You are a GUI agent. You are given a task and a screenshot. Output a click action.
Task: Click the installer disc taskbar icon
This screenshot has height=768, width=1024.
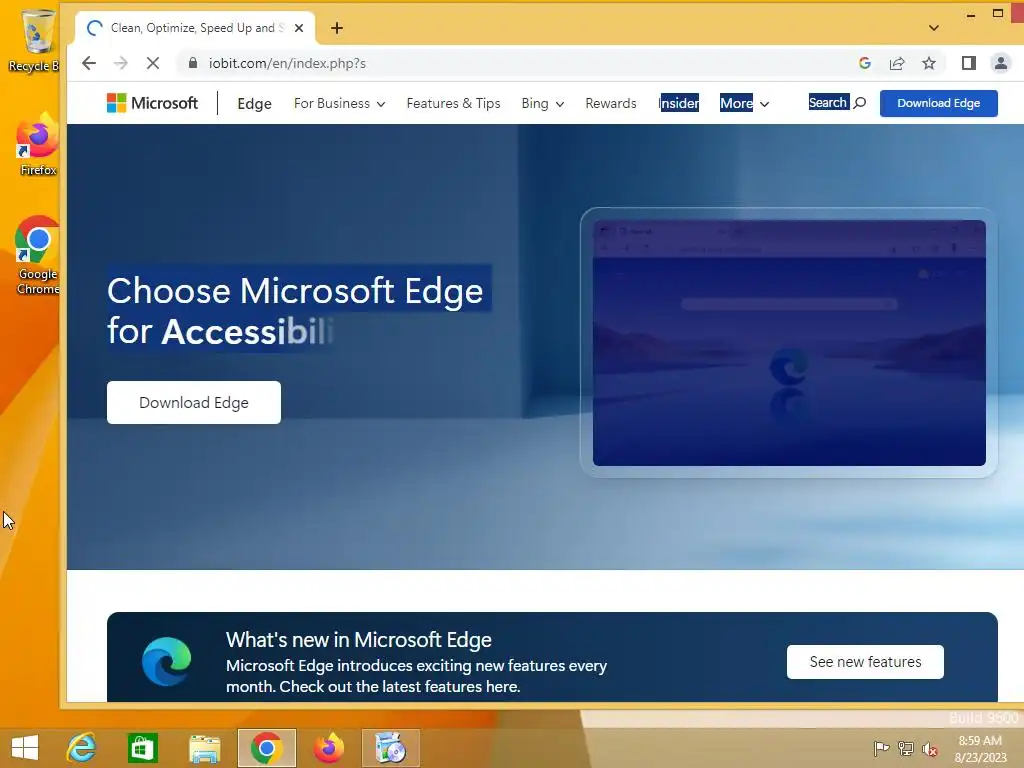pyautogui.click(x=391, y=748)
